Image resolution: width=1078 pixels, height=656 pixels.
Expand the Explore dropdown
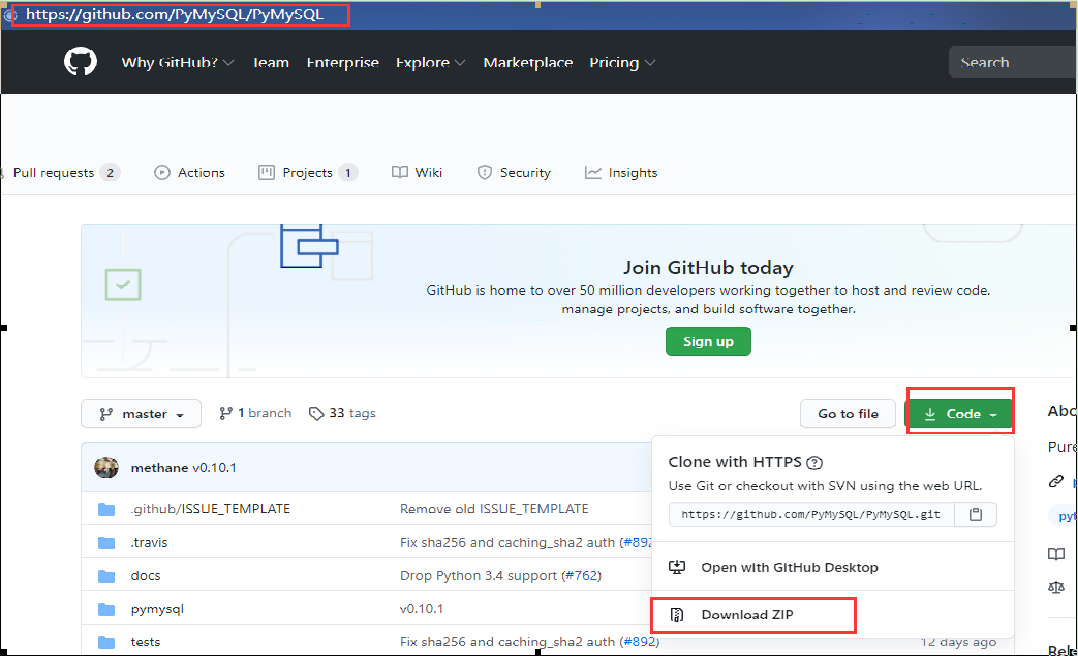430,63
